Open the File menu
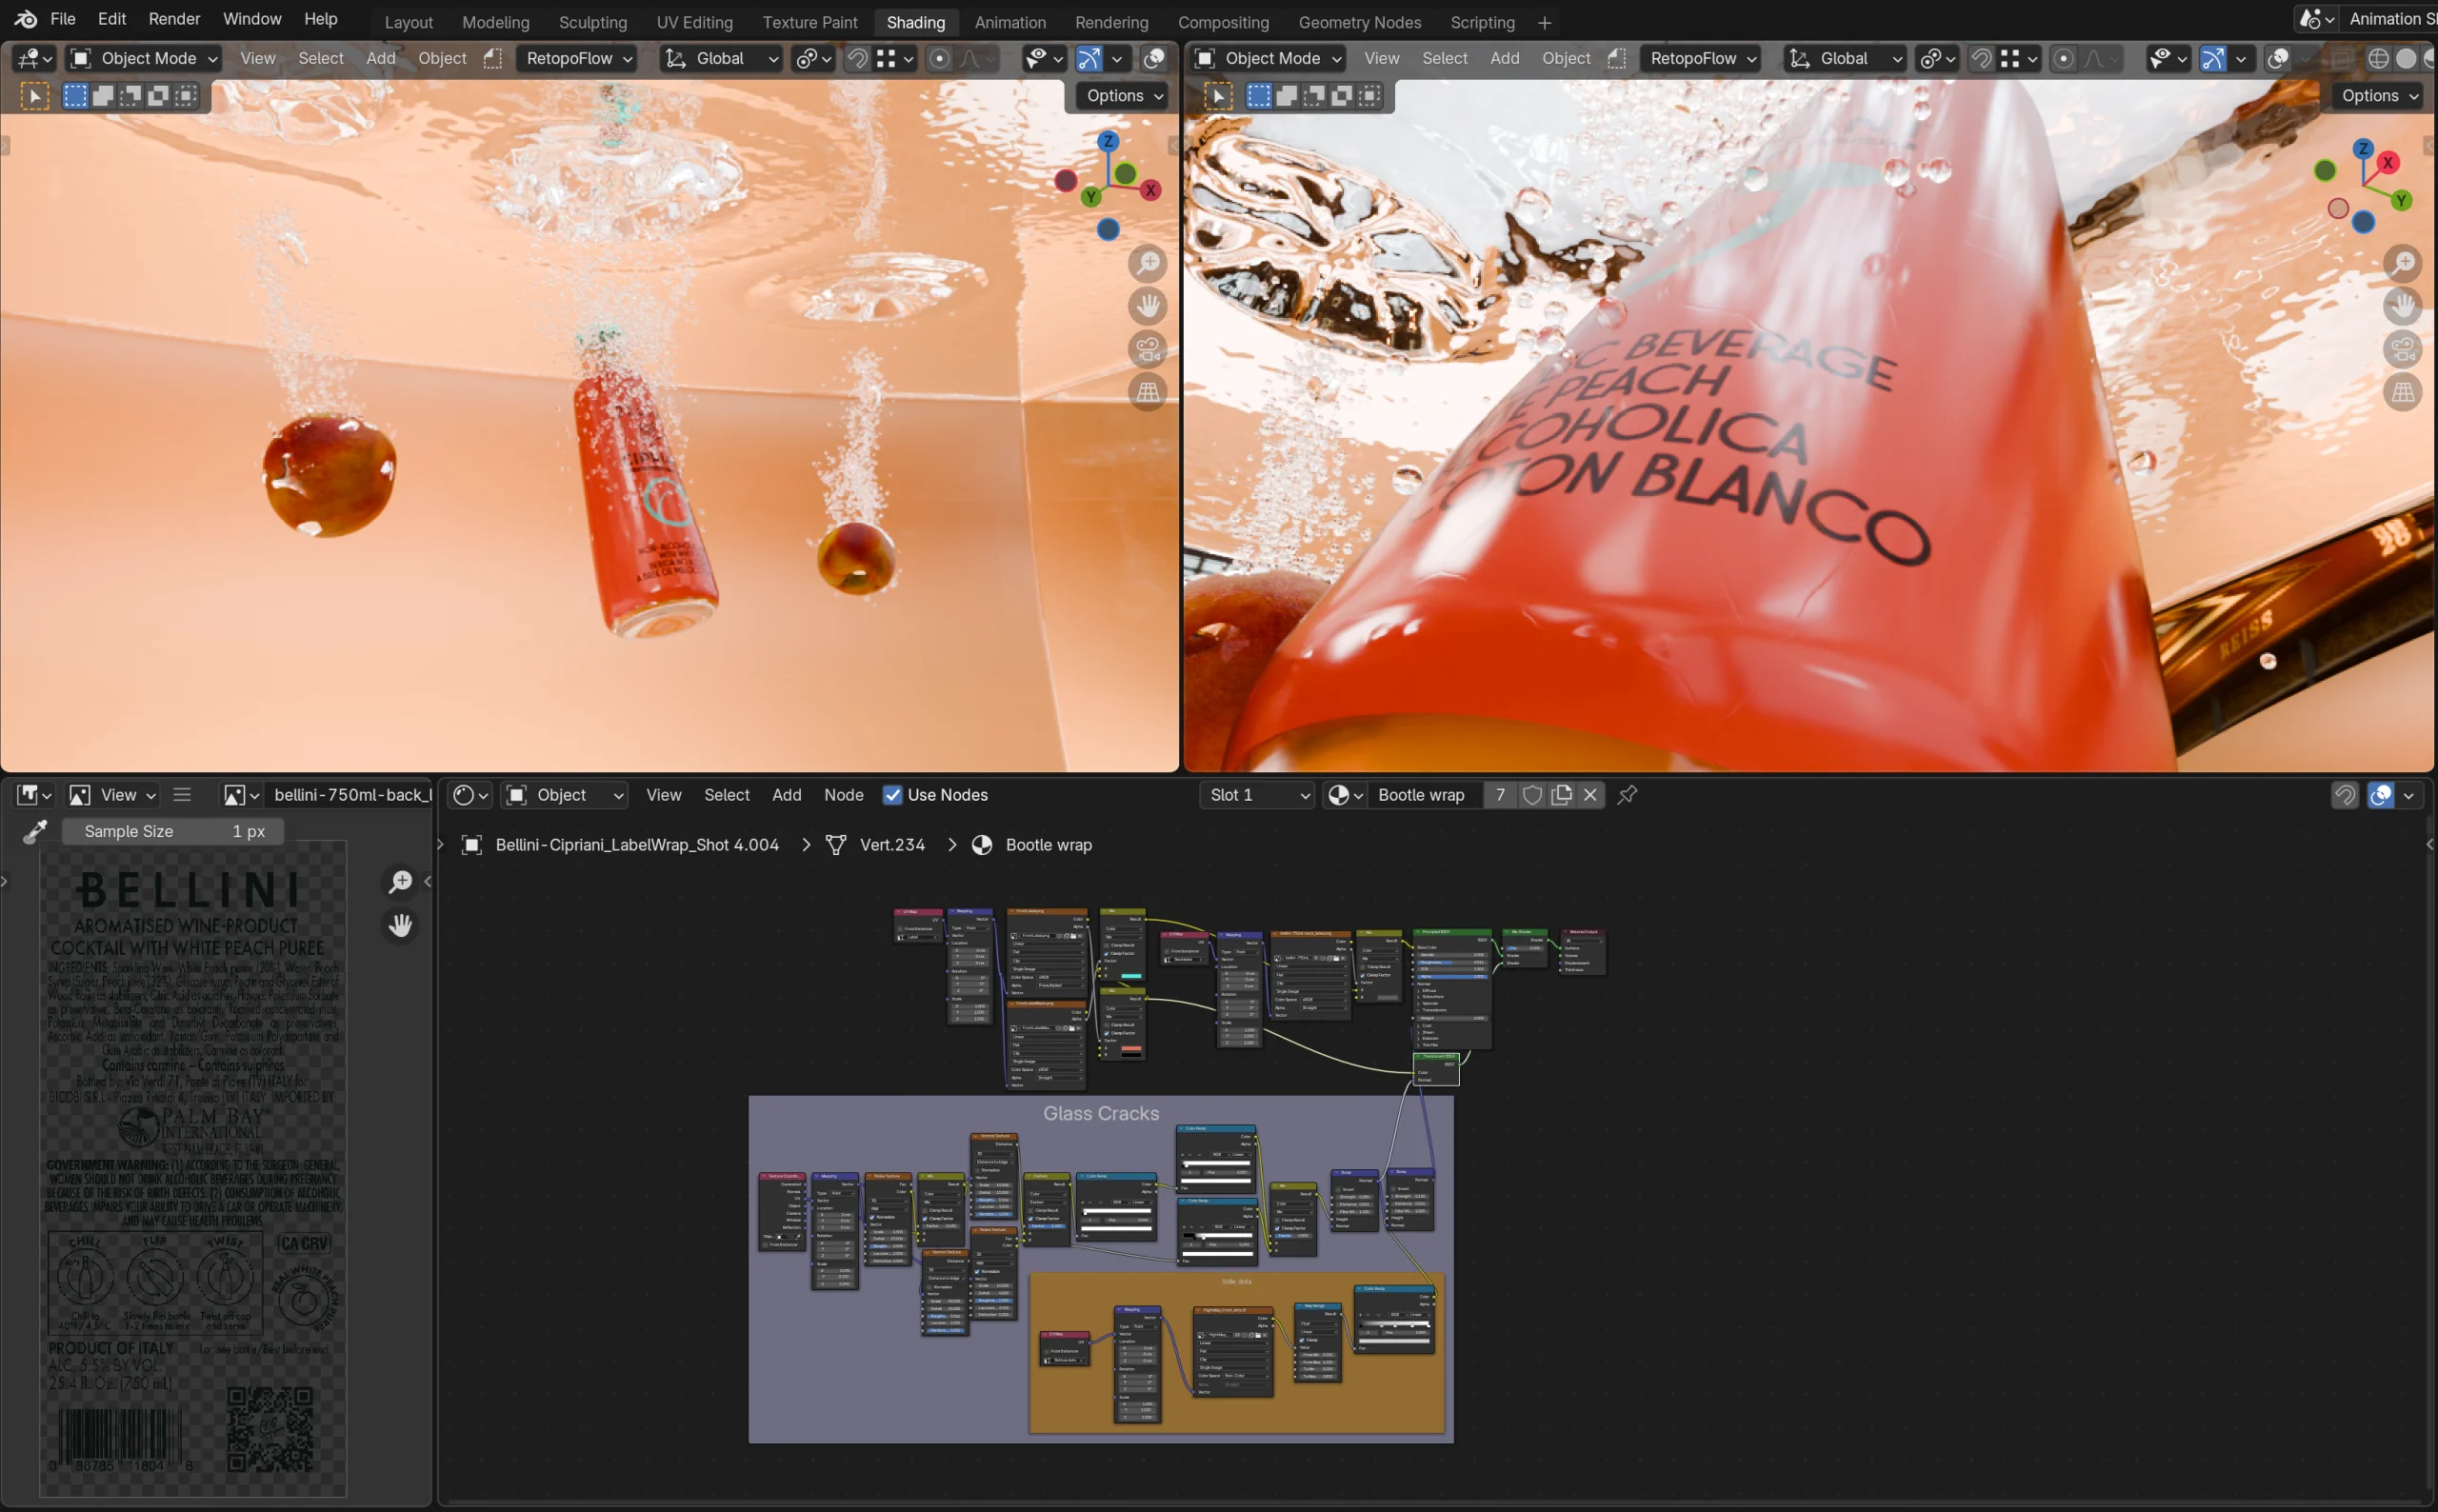The height and width of the screenshot is (1512, 2438). tap(62, 19)
